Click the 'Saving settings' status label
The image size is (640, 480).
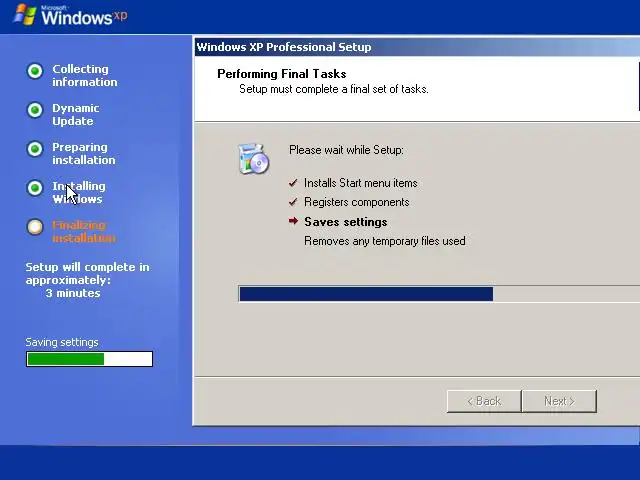[x=62, y=342]
